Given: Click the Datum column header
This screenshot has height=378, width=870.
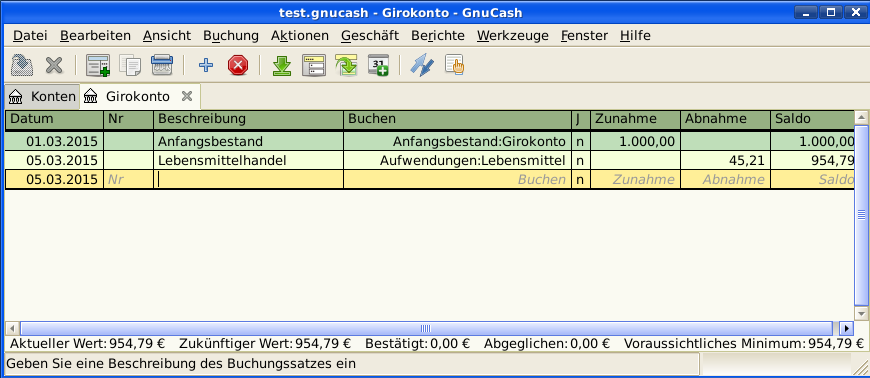Looking at the screenshot, I should pos(54,119).
